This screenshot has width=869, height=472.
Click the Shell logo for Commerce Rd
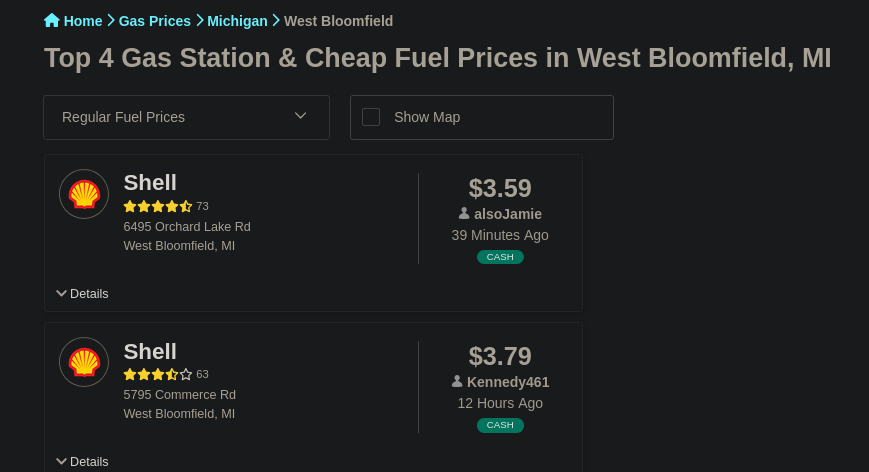coord(84,362)
